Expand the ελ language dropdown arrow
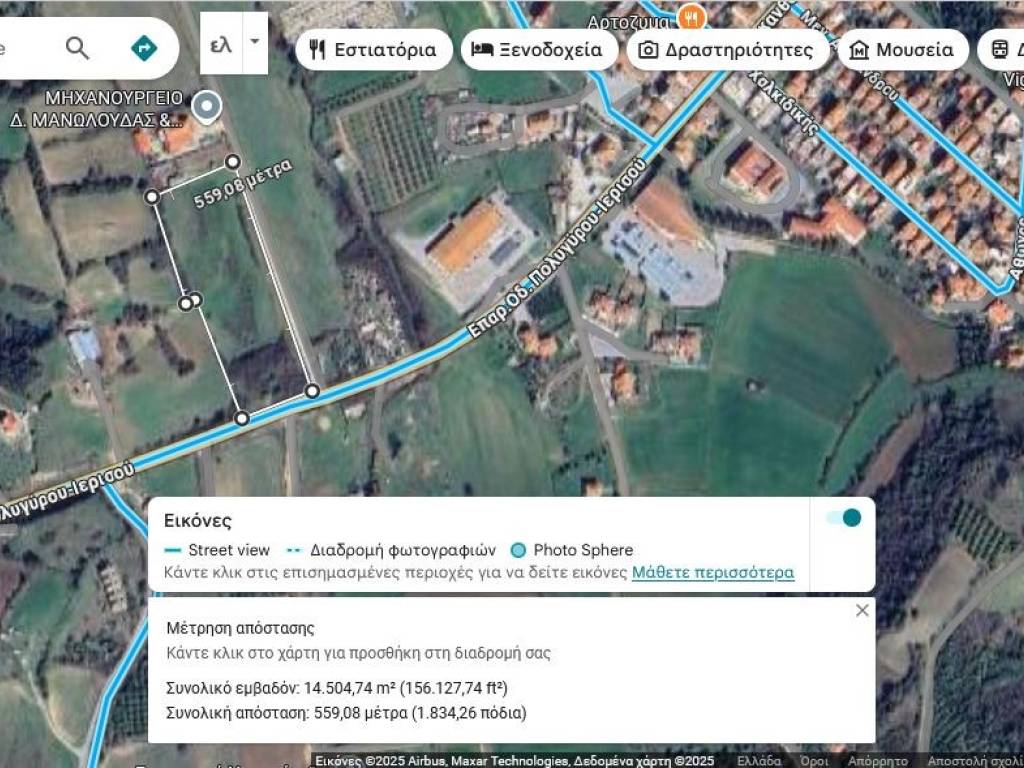This screenshot has width=1024, height=768. (254, 42)
